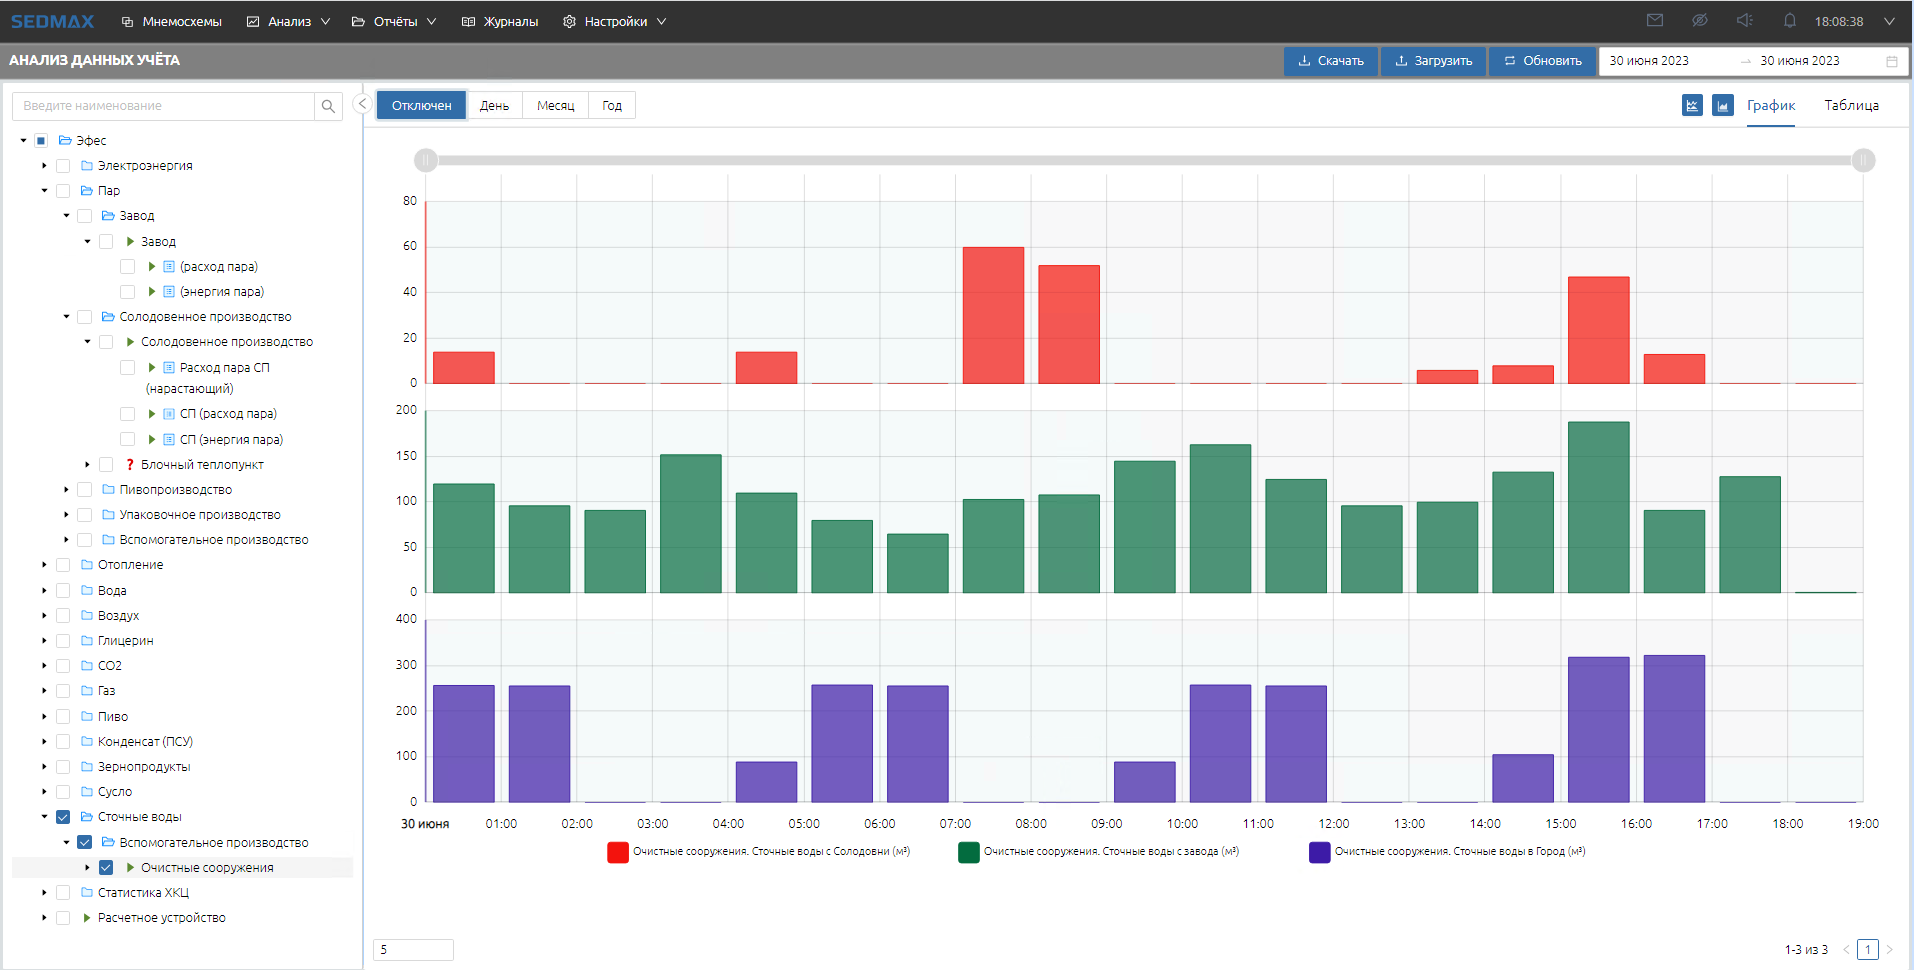Click the notification bell icon
The image size is (1914, 970).
(1789, 21)
